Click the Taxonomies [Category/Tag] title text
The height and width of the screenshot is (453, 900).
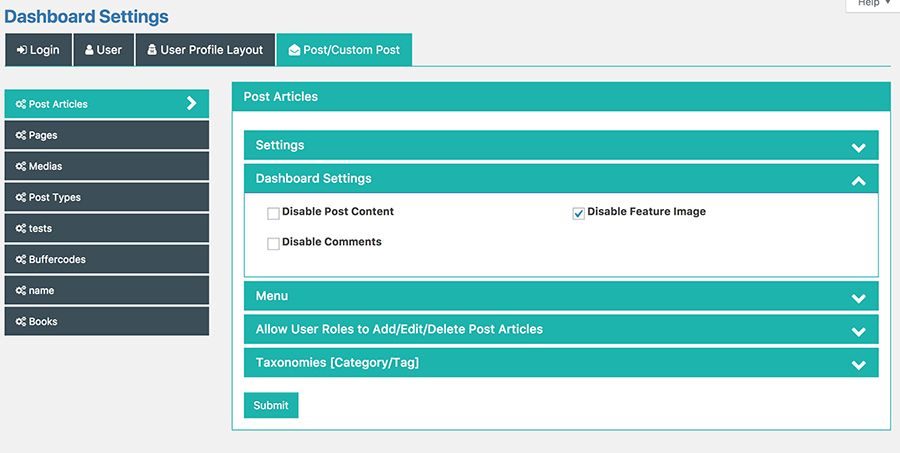coord(338,363)
